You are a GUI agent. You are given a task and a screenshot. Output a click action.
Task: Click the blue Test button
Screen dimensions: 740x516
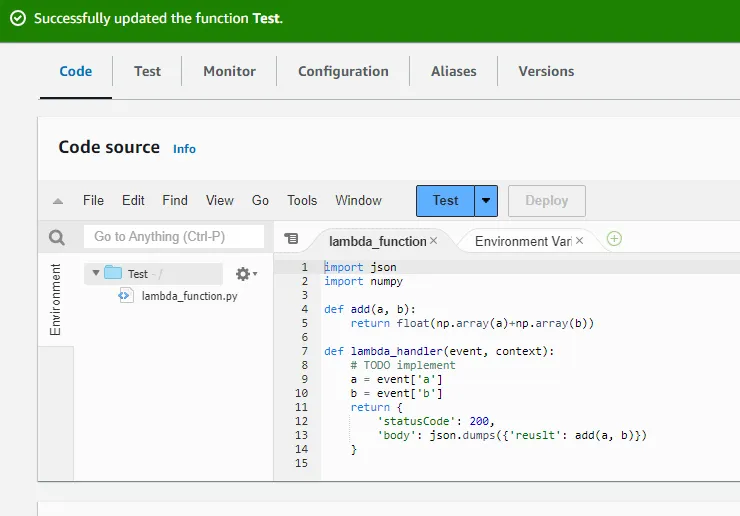tap(445, 200)
